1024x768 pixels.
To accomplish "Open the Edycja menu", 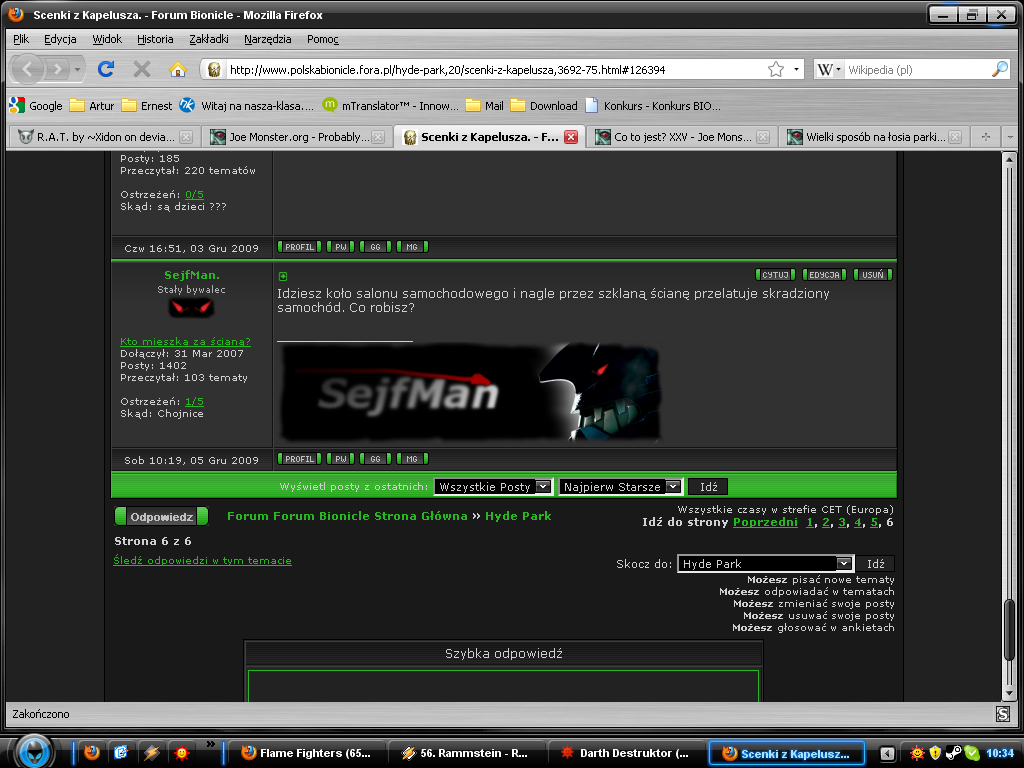I will tap(60, 39).
